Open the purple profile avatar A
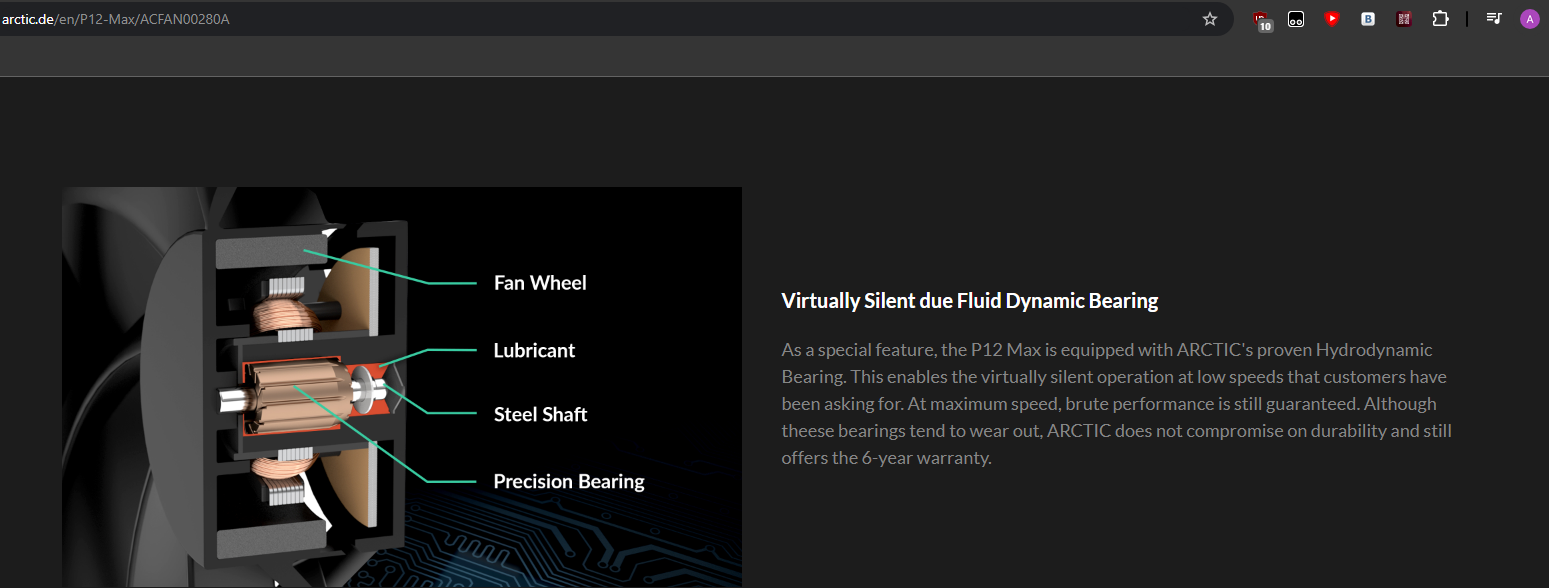The width and height of the screenshot is (1549, 588). click(x=1529, y=19)
